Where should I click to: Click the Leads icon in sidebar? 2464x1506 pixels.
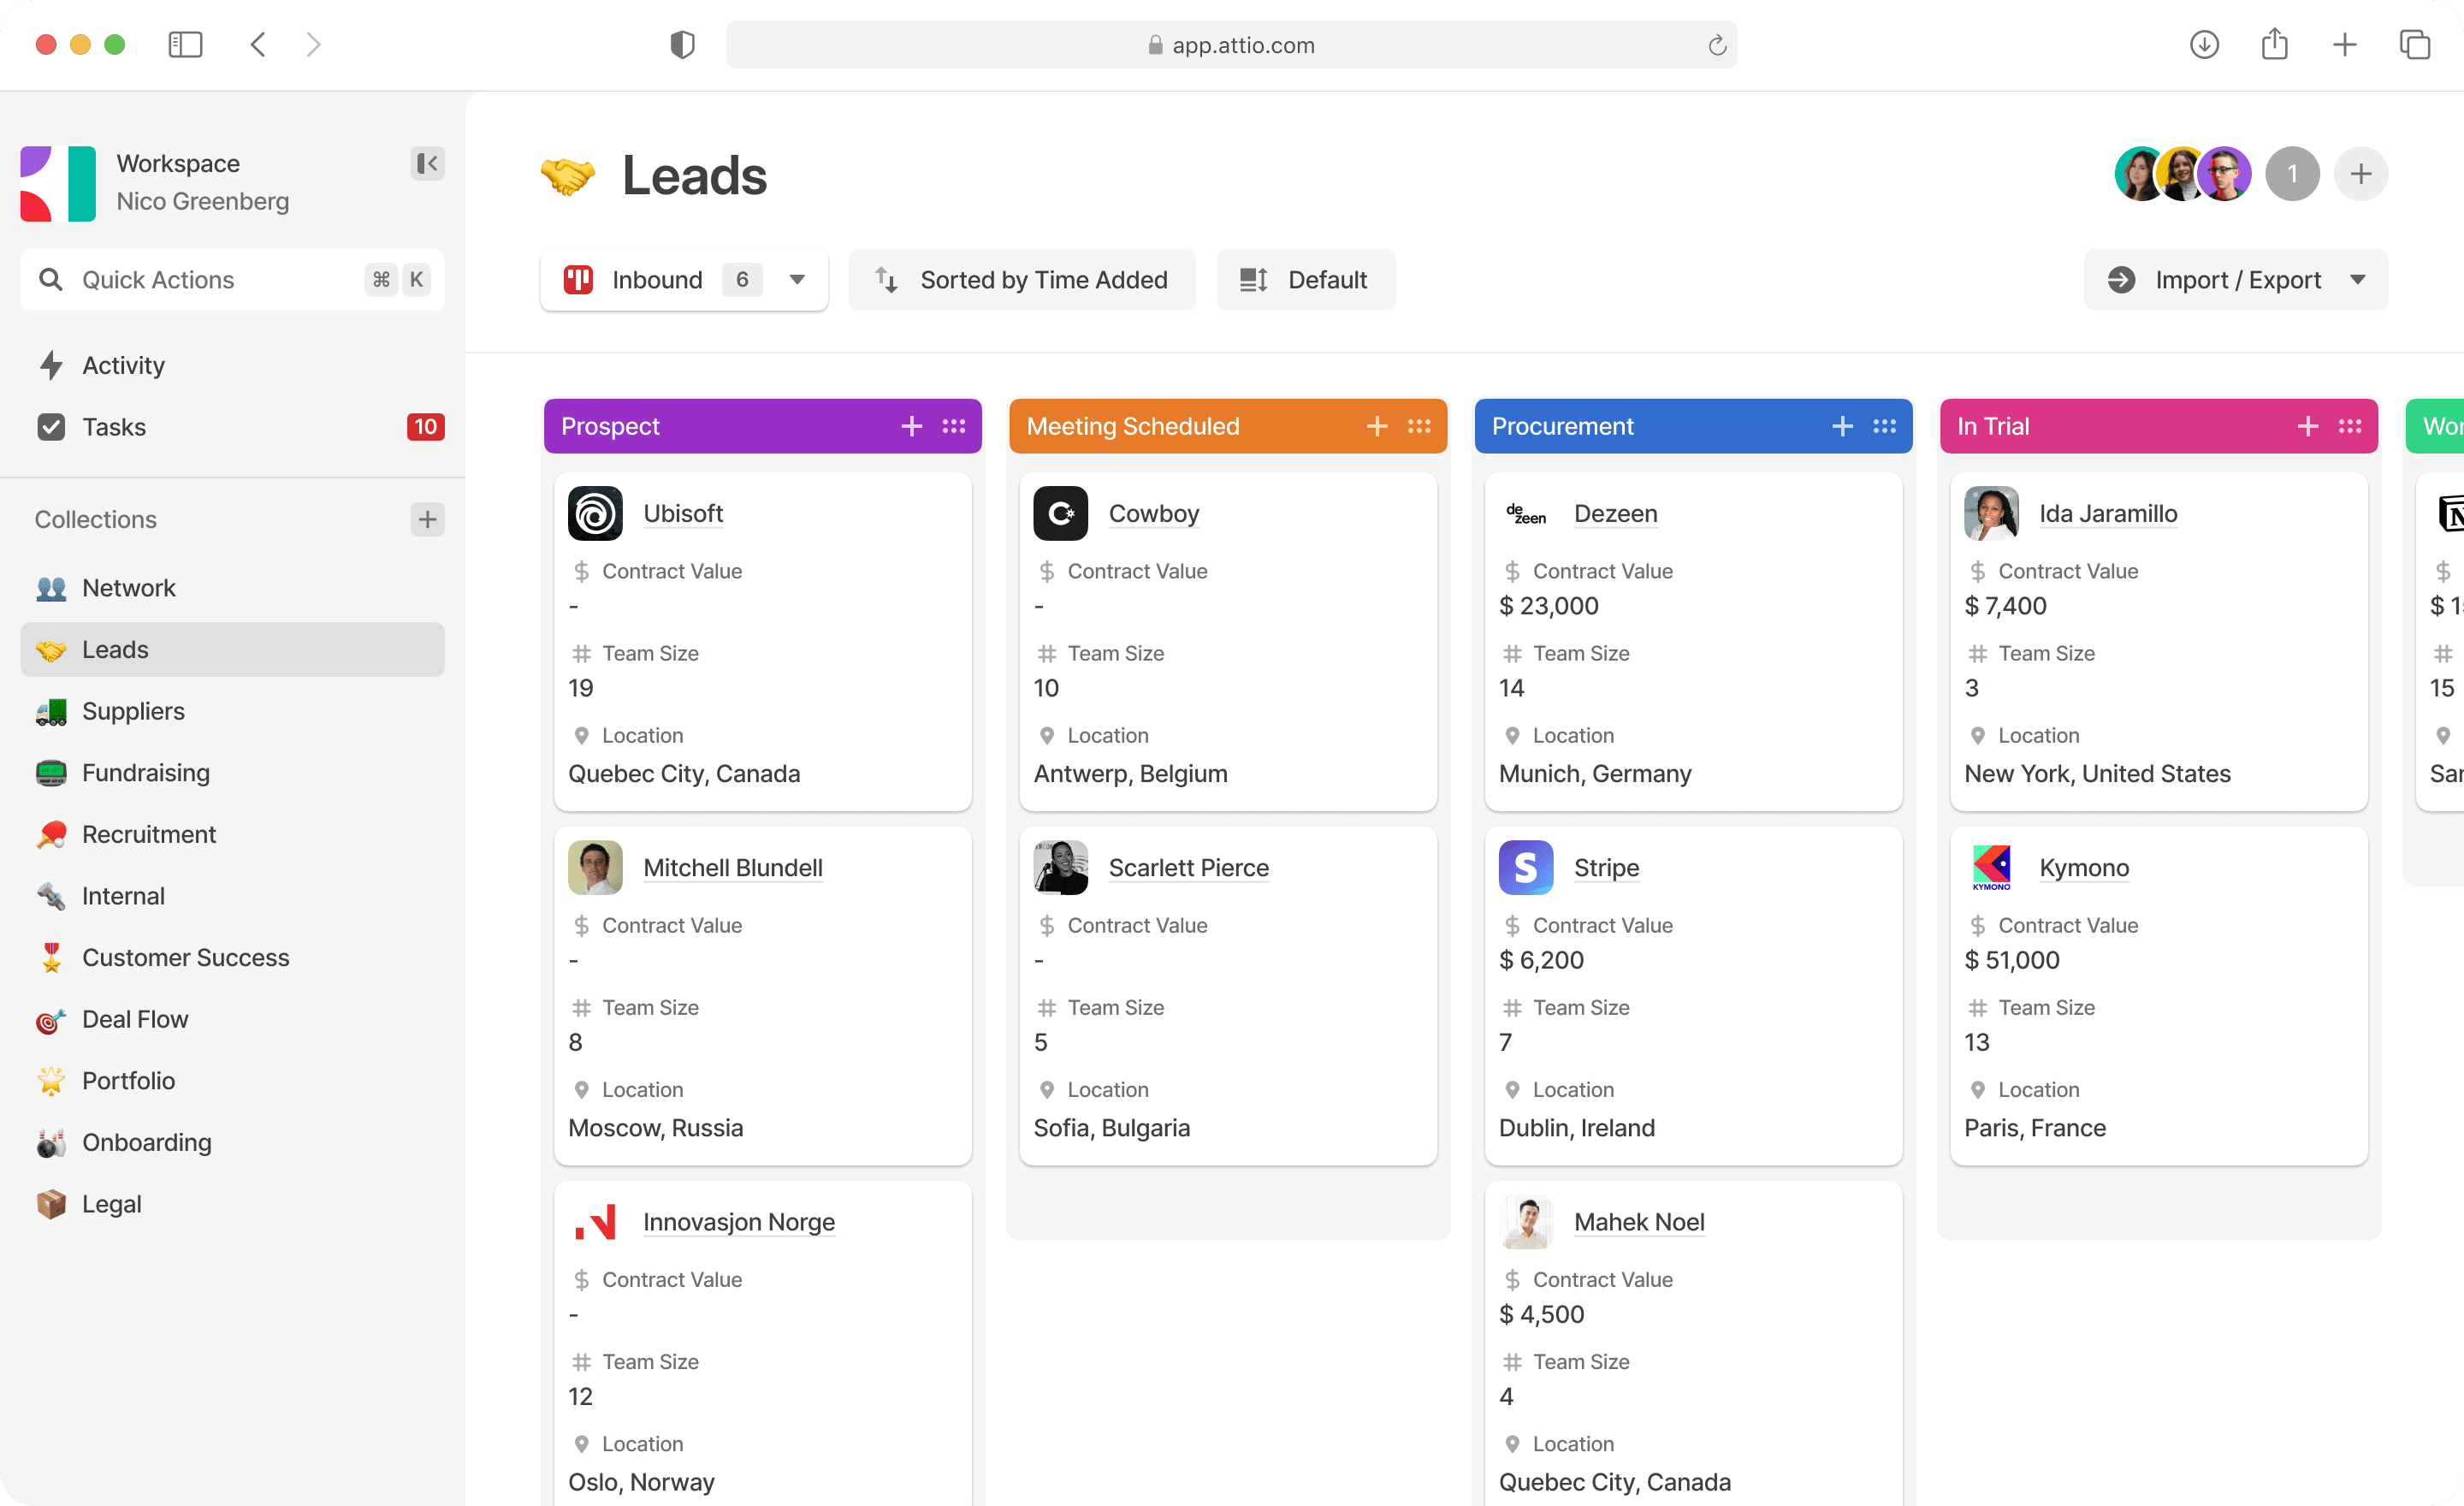[x=53, y=648]
